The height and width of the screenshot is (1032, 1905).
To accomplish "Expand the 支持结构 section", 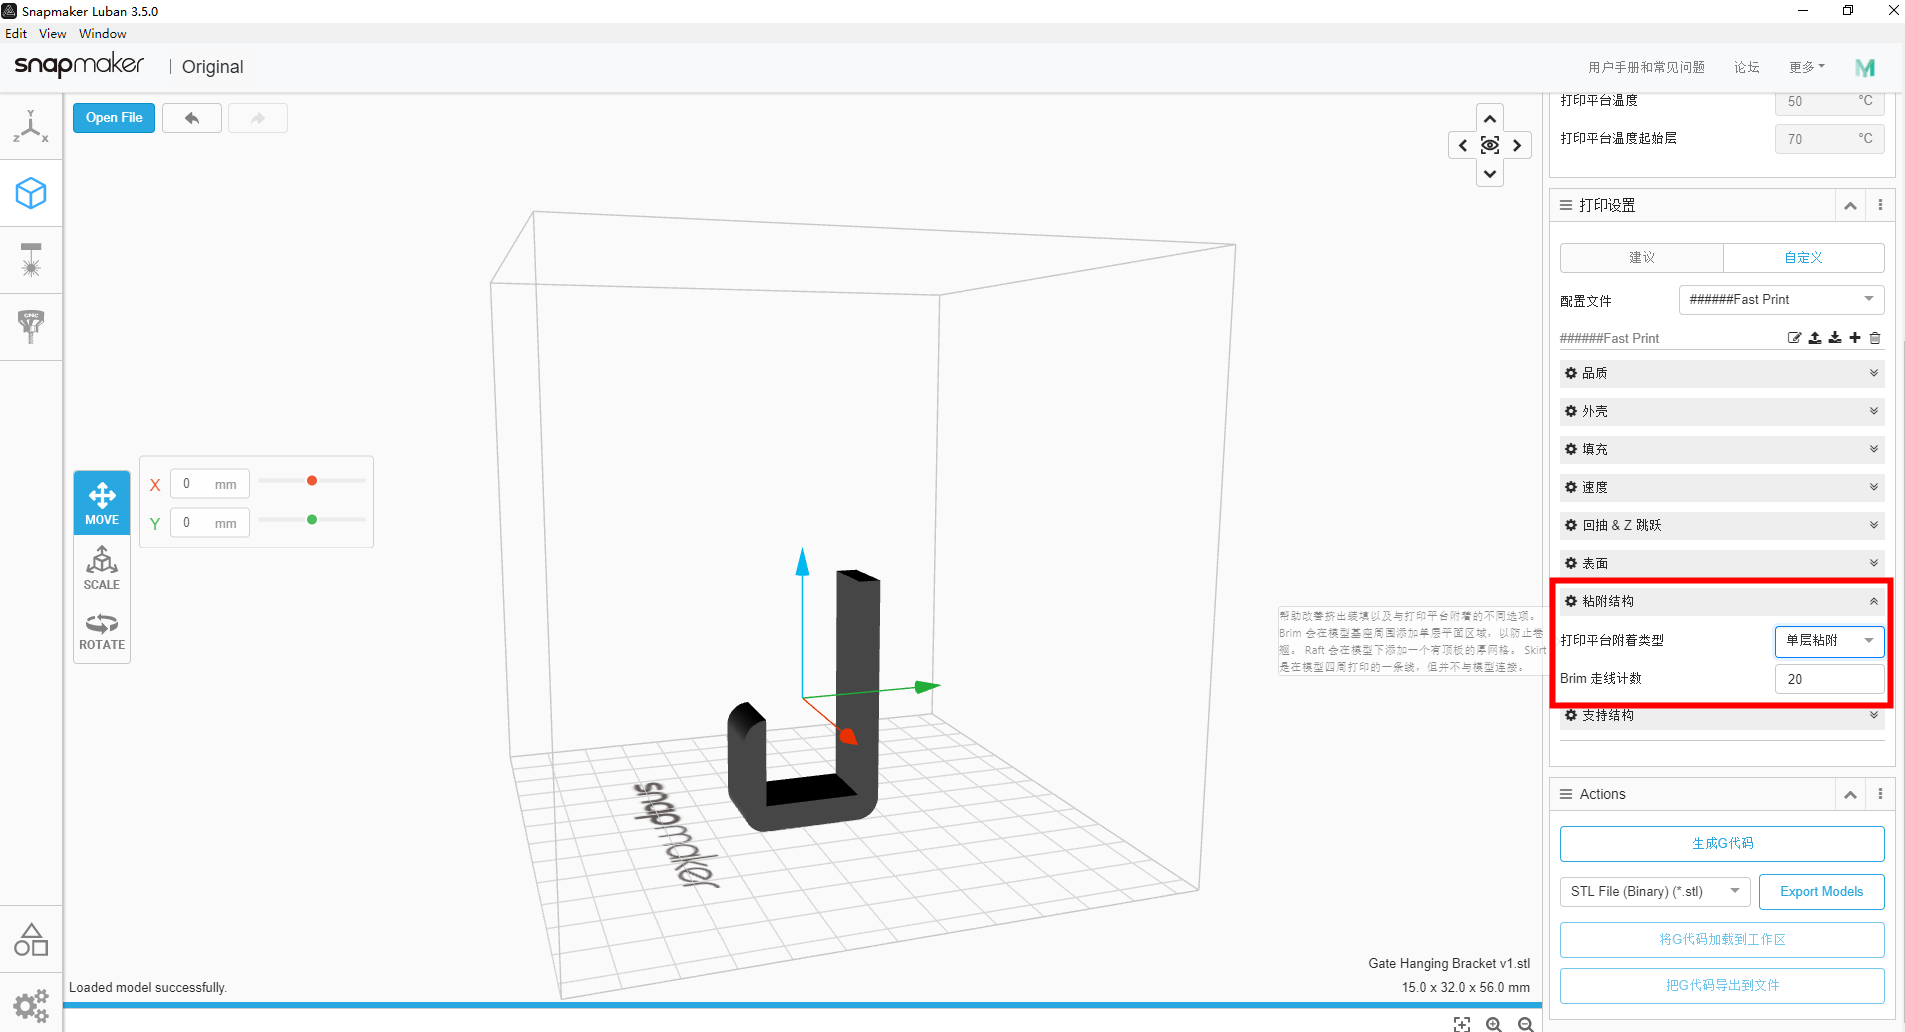I will coord(1722,715).
